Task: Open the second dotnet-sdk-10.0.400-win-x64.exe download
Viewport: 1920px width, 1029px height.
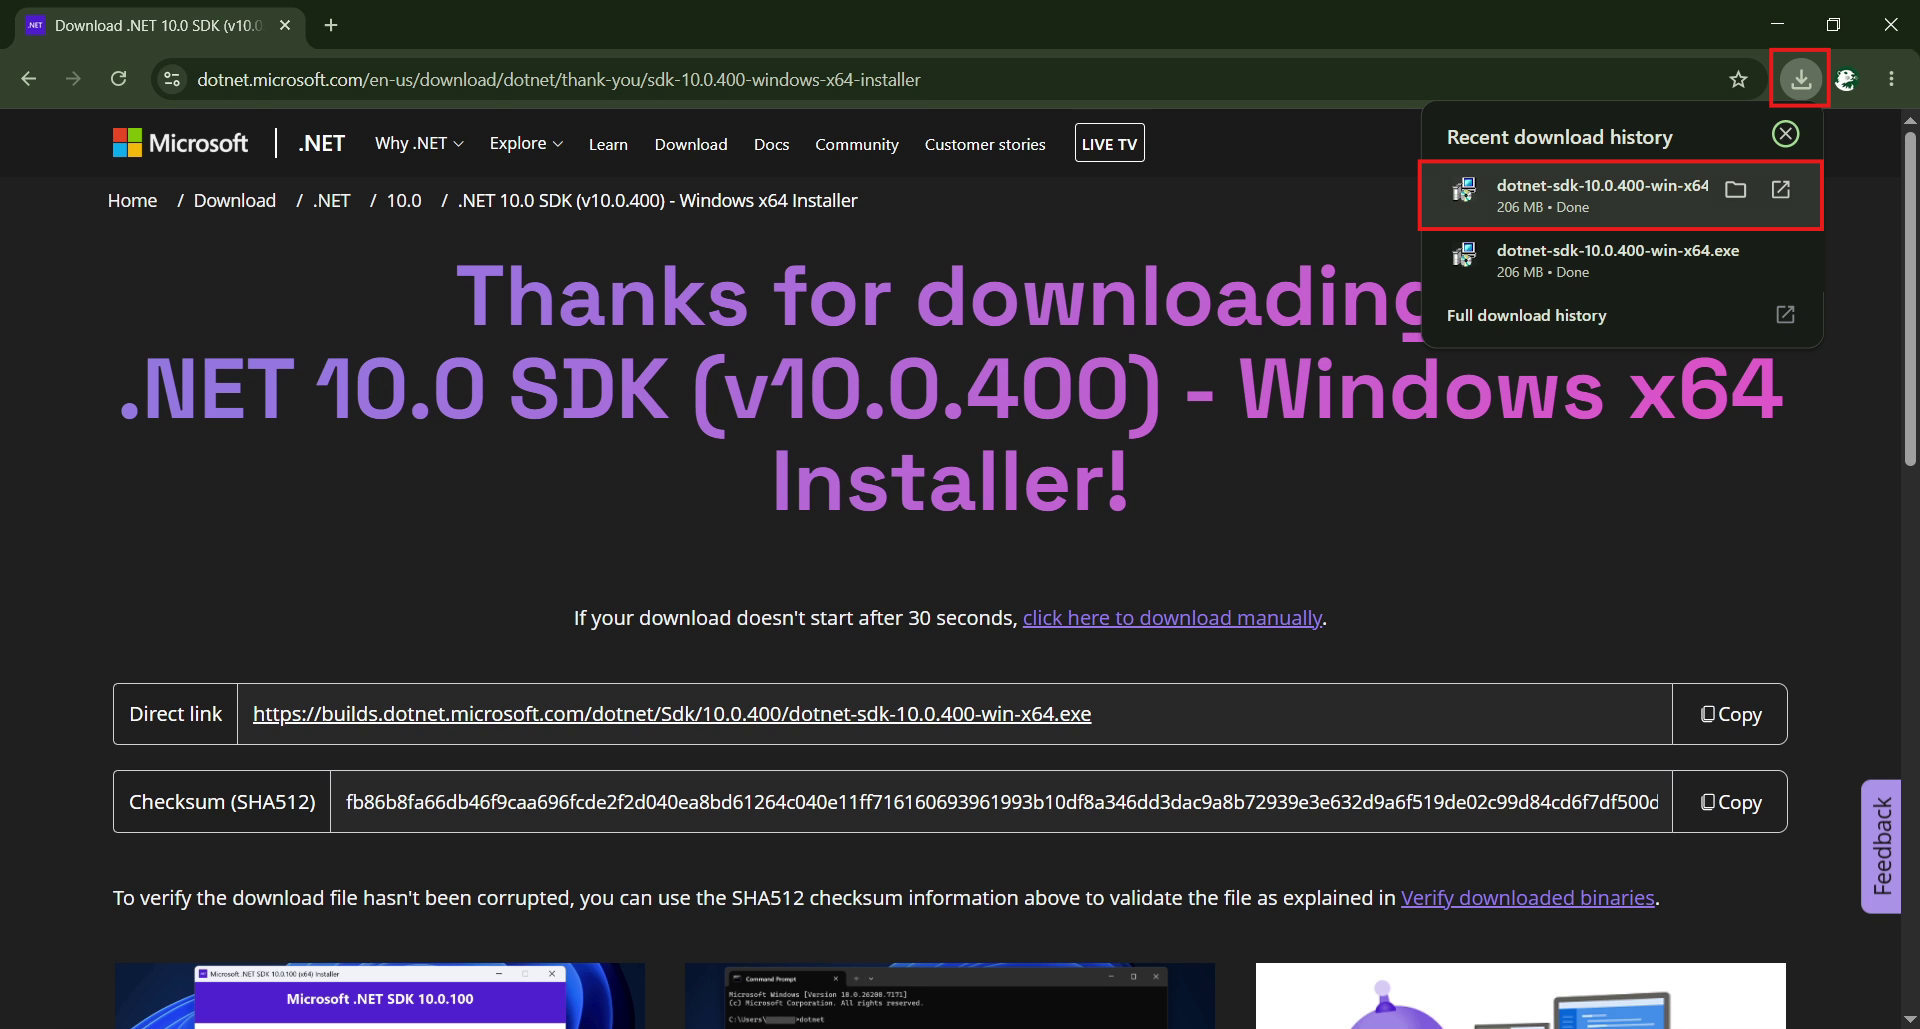Action: [1621, 261]
